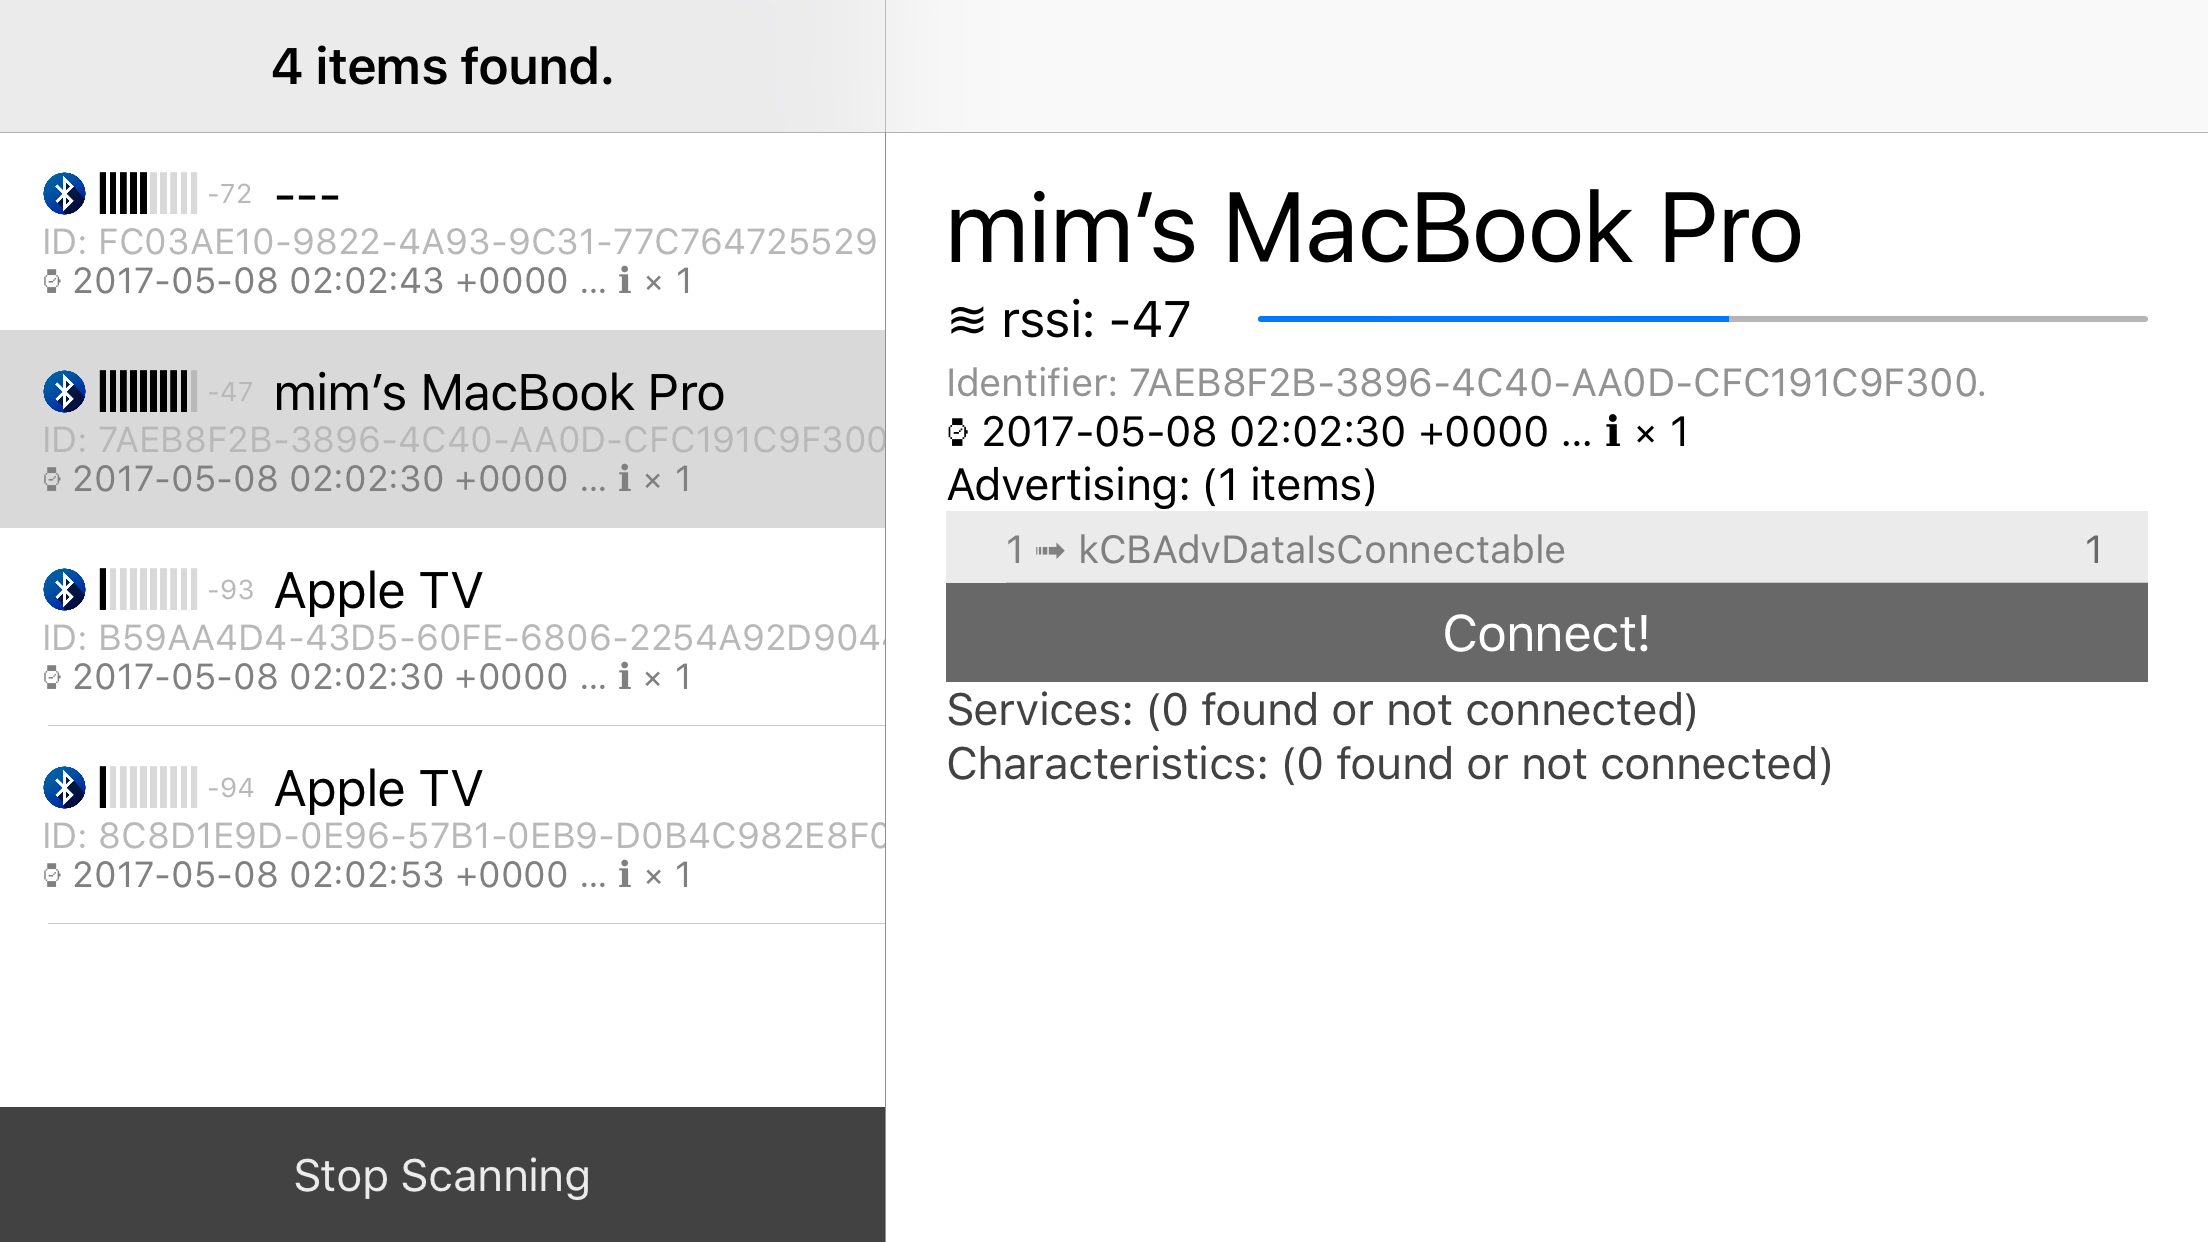Screen dimensions: 2208x1242
Task: Click Bluetooth icon beside mim's MacBook Pro
Action: [x=64, y=392]
